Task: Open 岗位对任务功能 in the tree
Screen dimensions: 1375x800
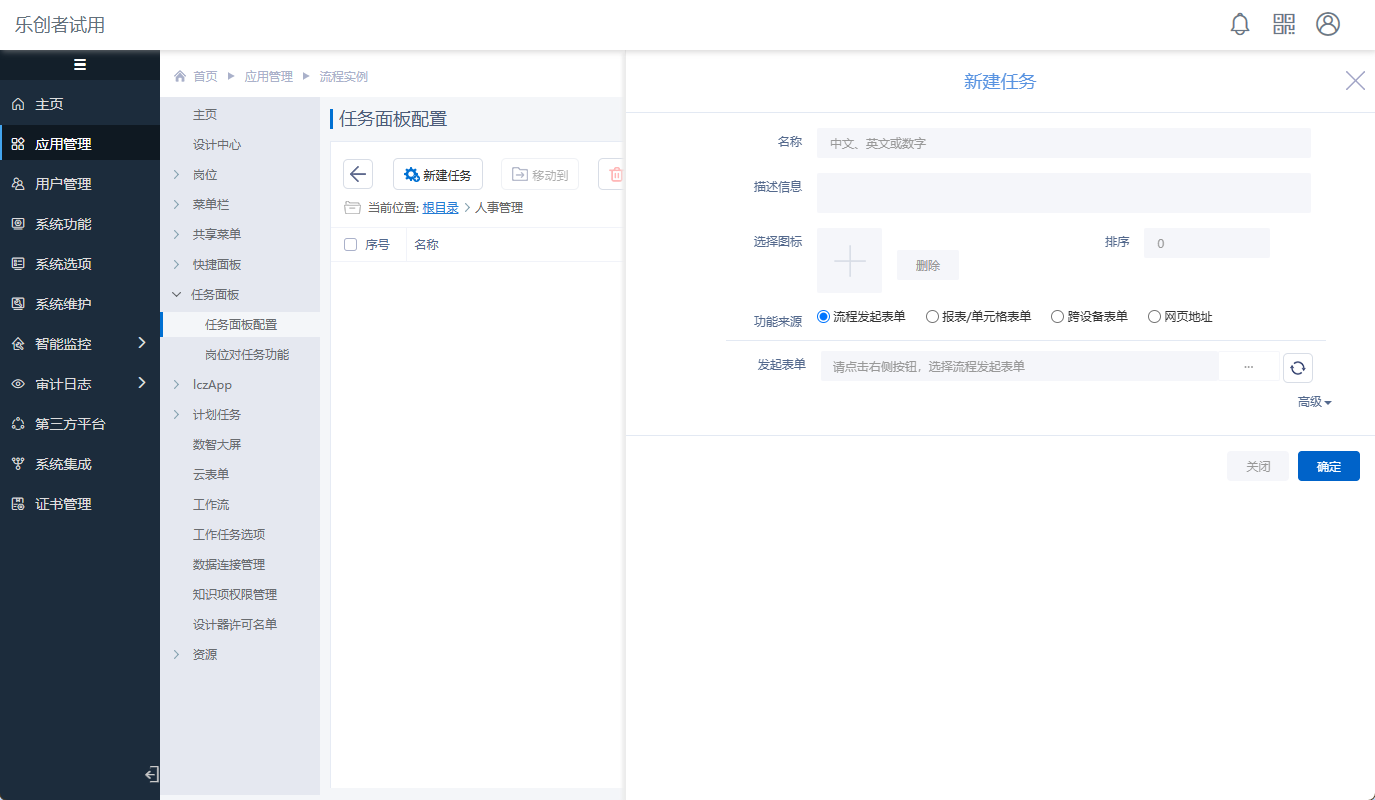Action: click(x=247, y=355)
